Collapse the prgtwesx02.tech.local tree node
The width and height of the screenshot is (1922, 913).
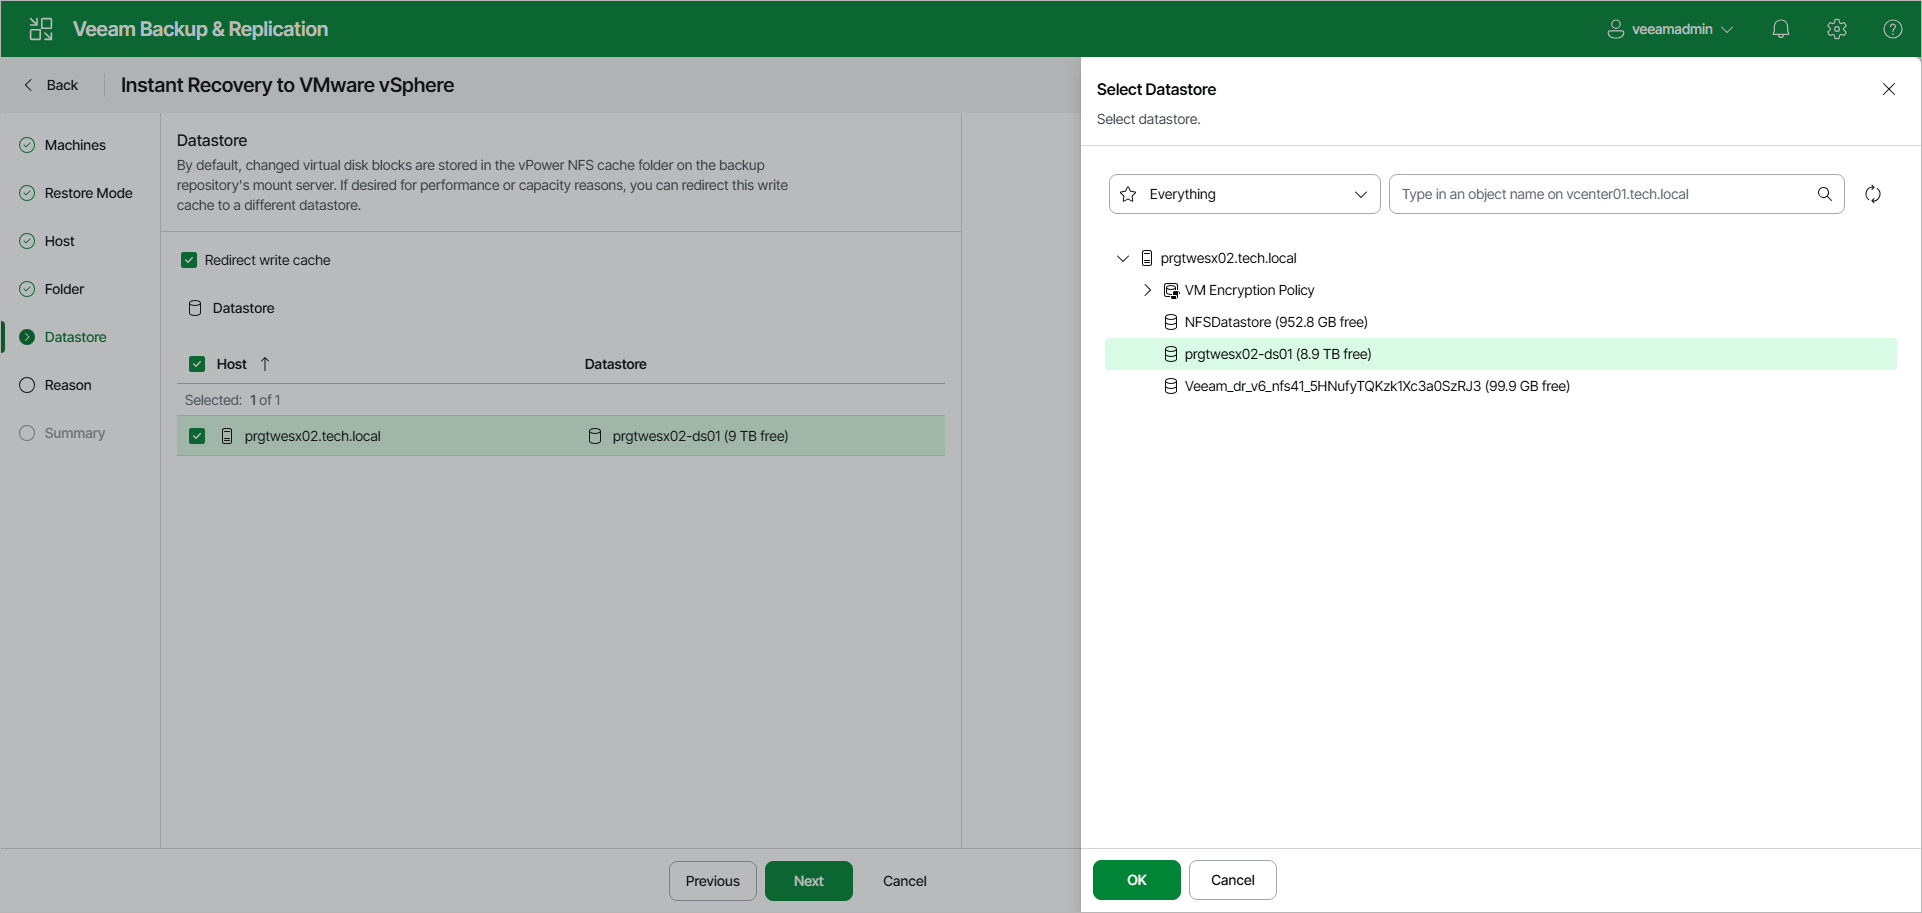click(1122, 258)
